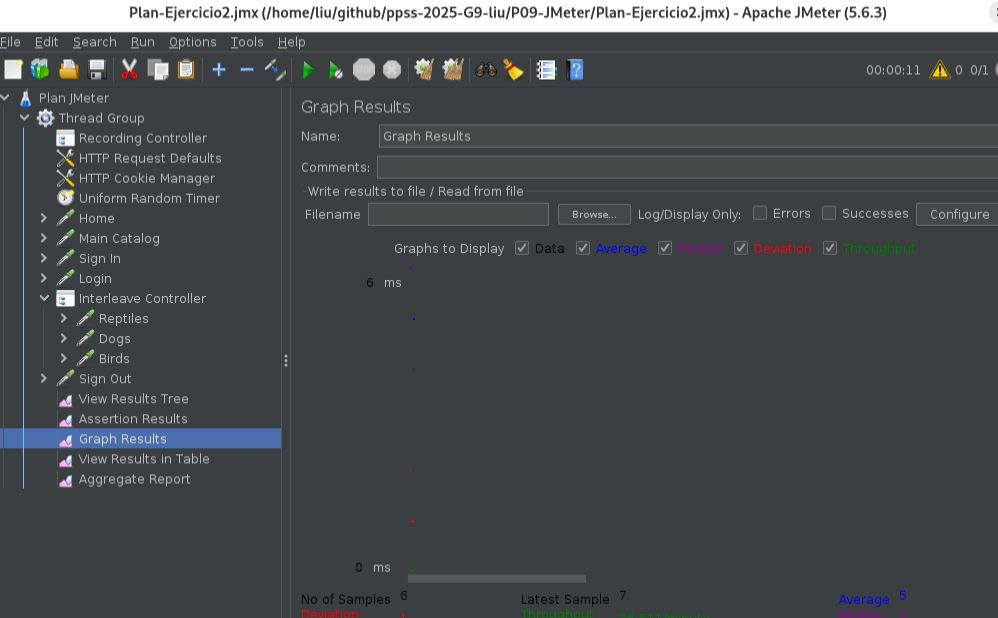Collapse the Interleave Controller node
998x618 pixels.
tap(44, 298)
